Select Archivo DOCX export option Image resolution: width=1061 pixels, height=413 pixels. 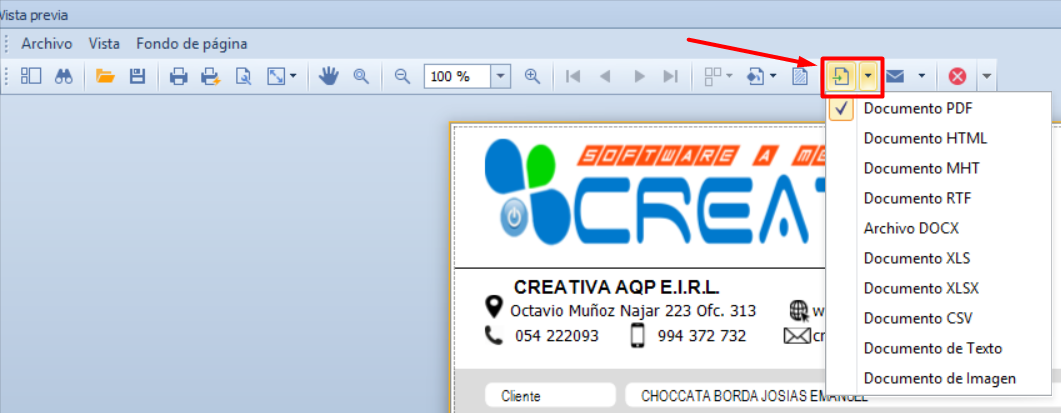[x=939, y=228]
